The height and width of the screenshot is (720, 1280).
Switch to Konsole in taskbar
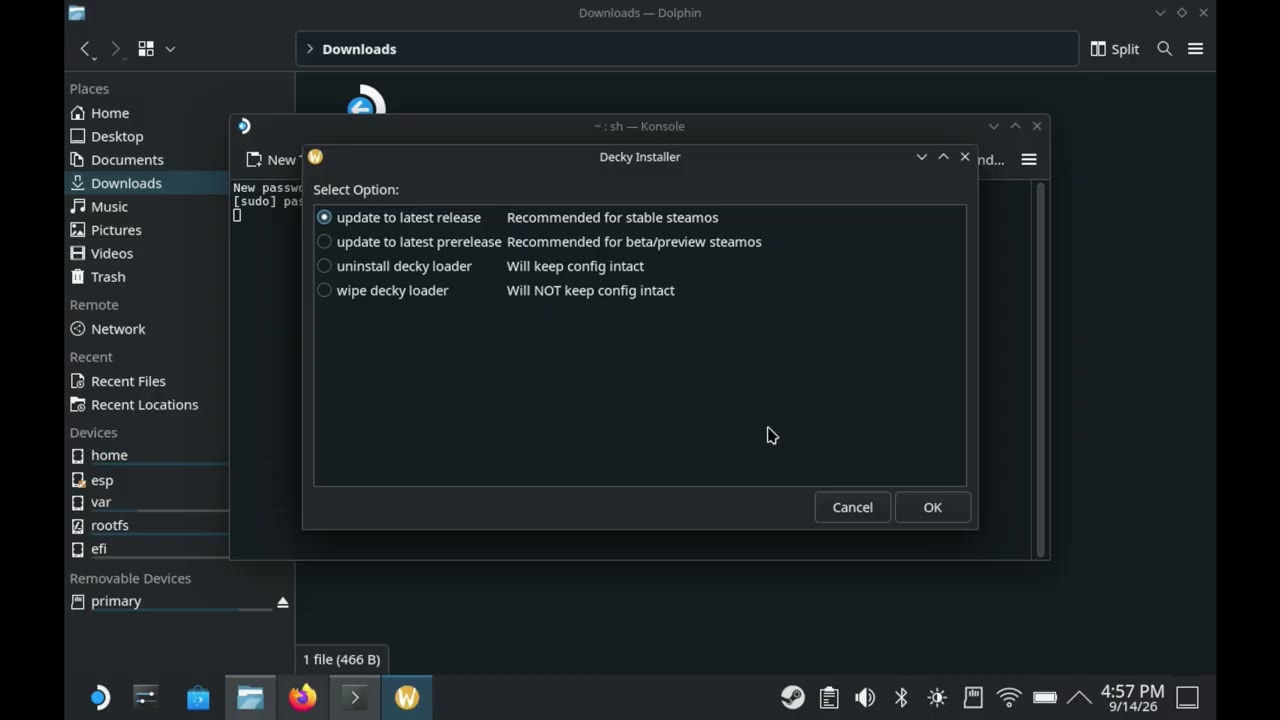click(x=354, y=697)
